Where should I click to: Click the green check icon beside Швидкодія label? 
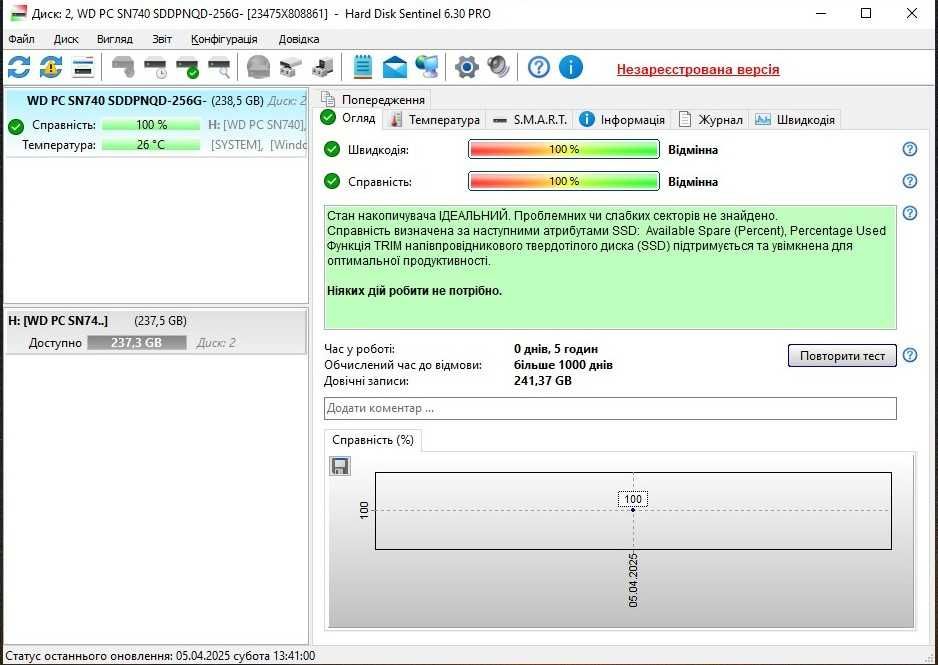click(x=332, y=149)
